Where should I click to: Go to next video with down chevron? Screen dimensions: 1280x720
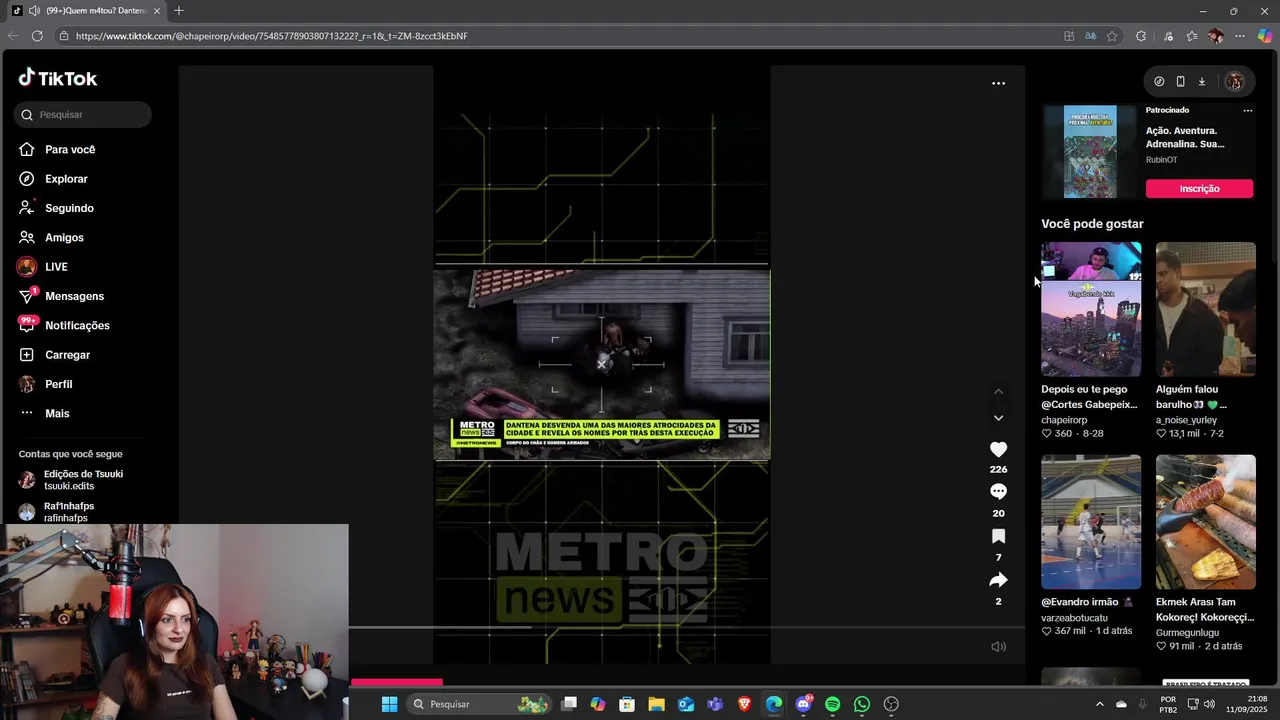[998, 418]
